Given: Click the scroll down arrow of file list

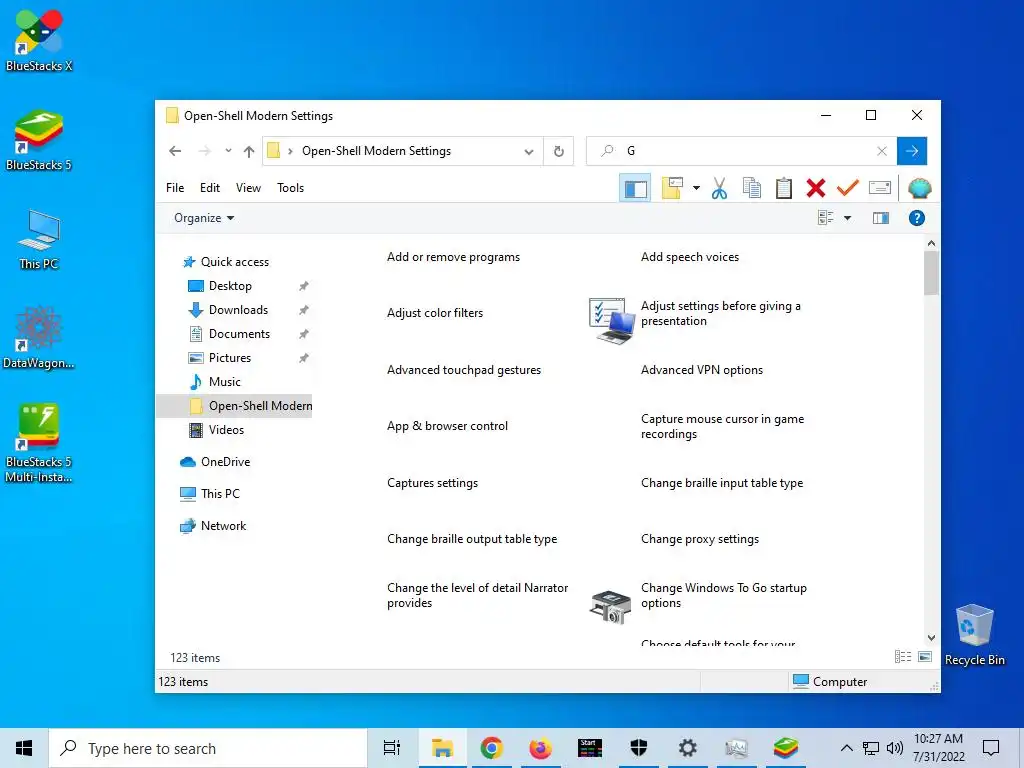Looking at the screenshot, I should [x=931, y=637].
